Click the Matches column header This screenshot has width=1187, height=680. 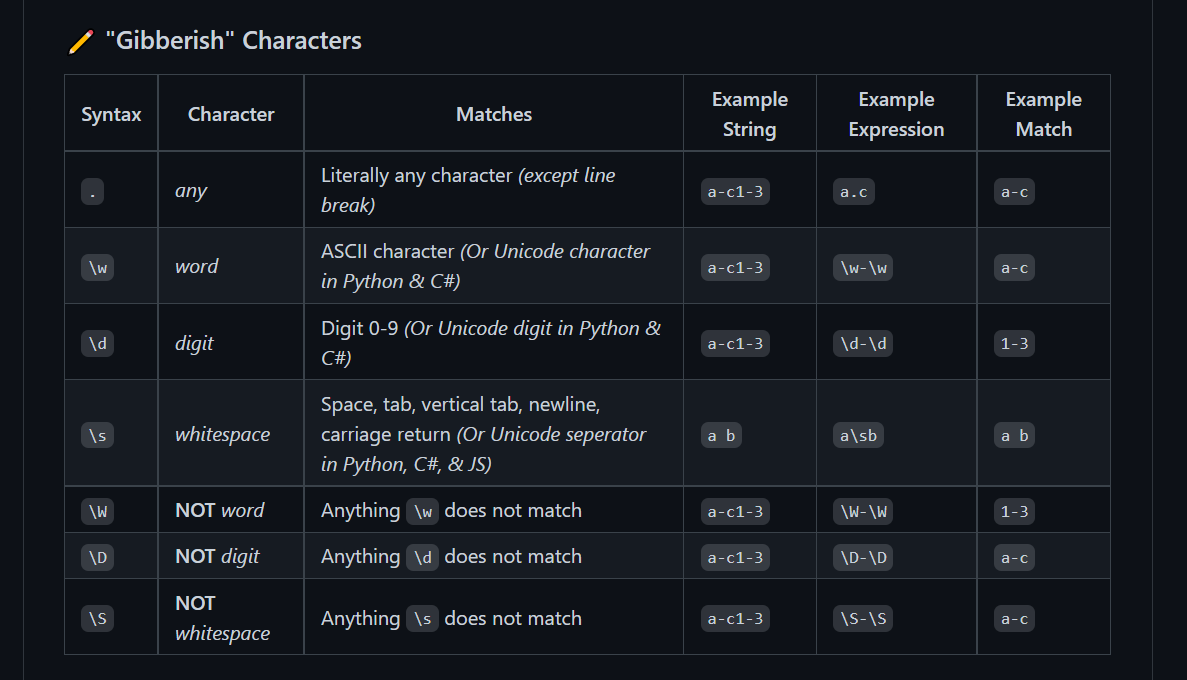coord(494,114)
